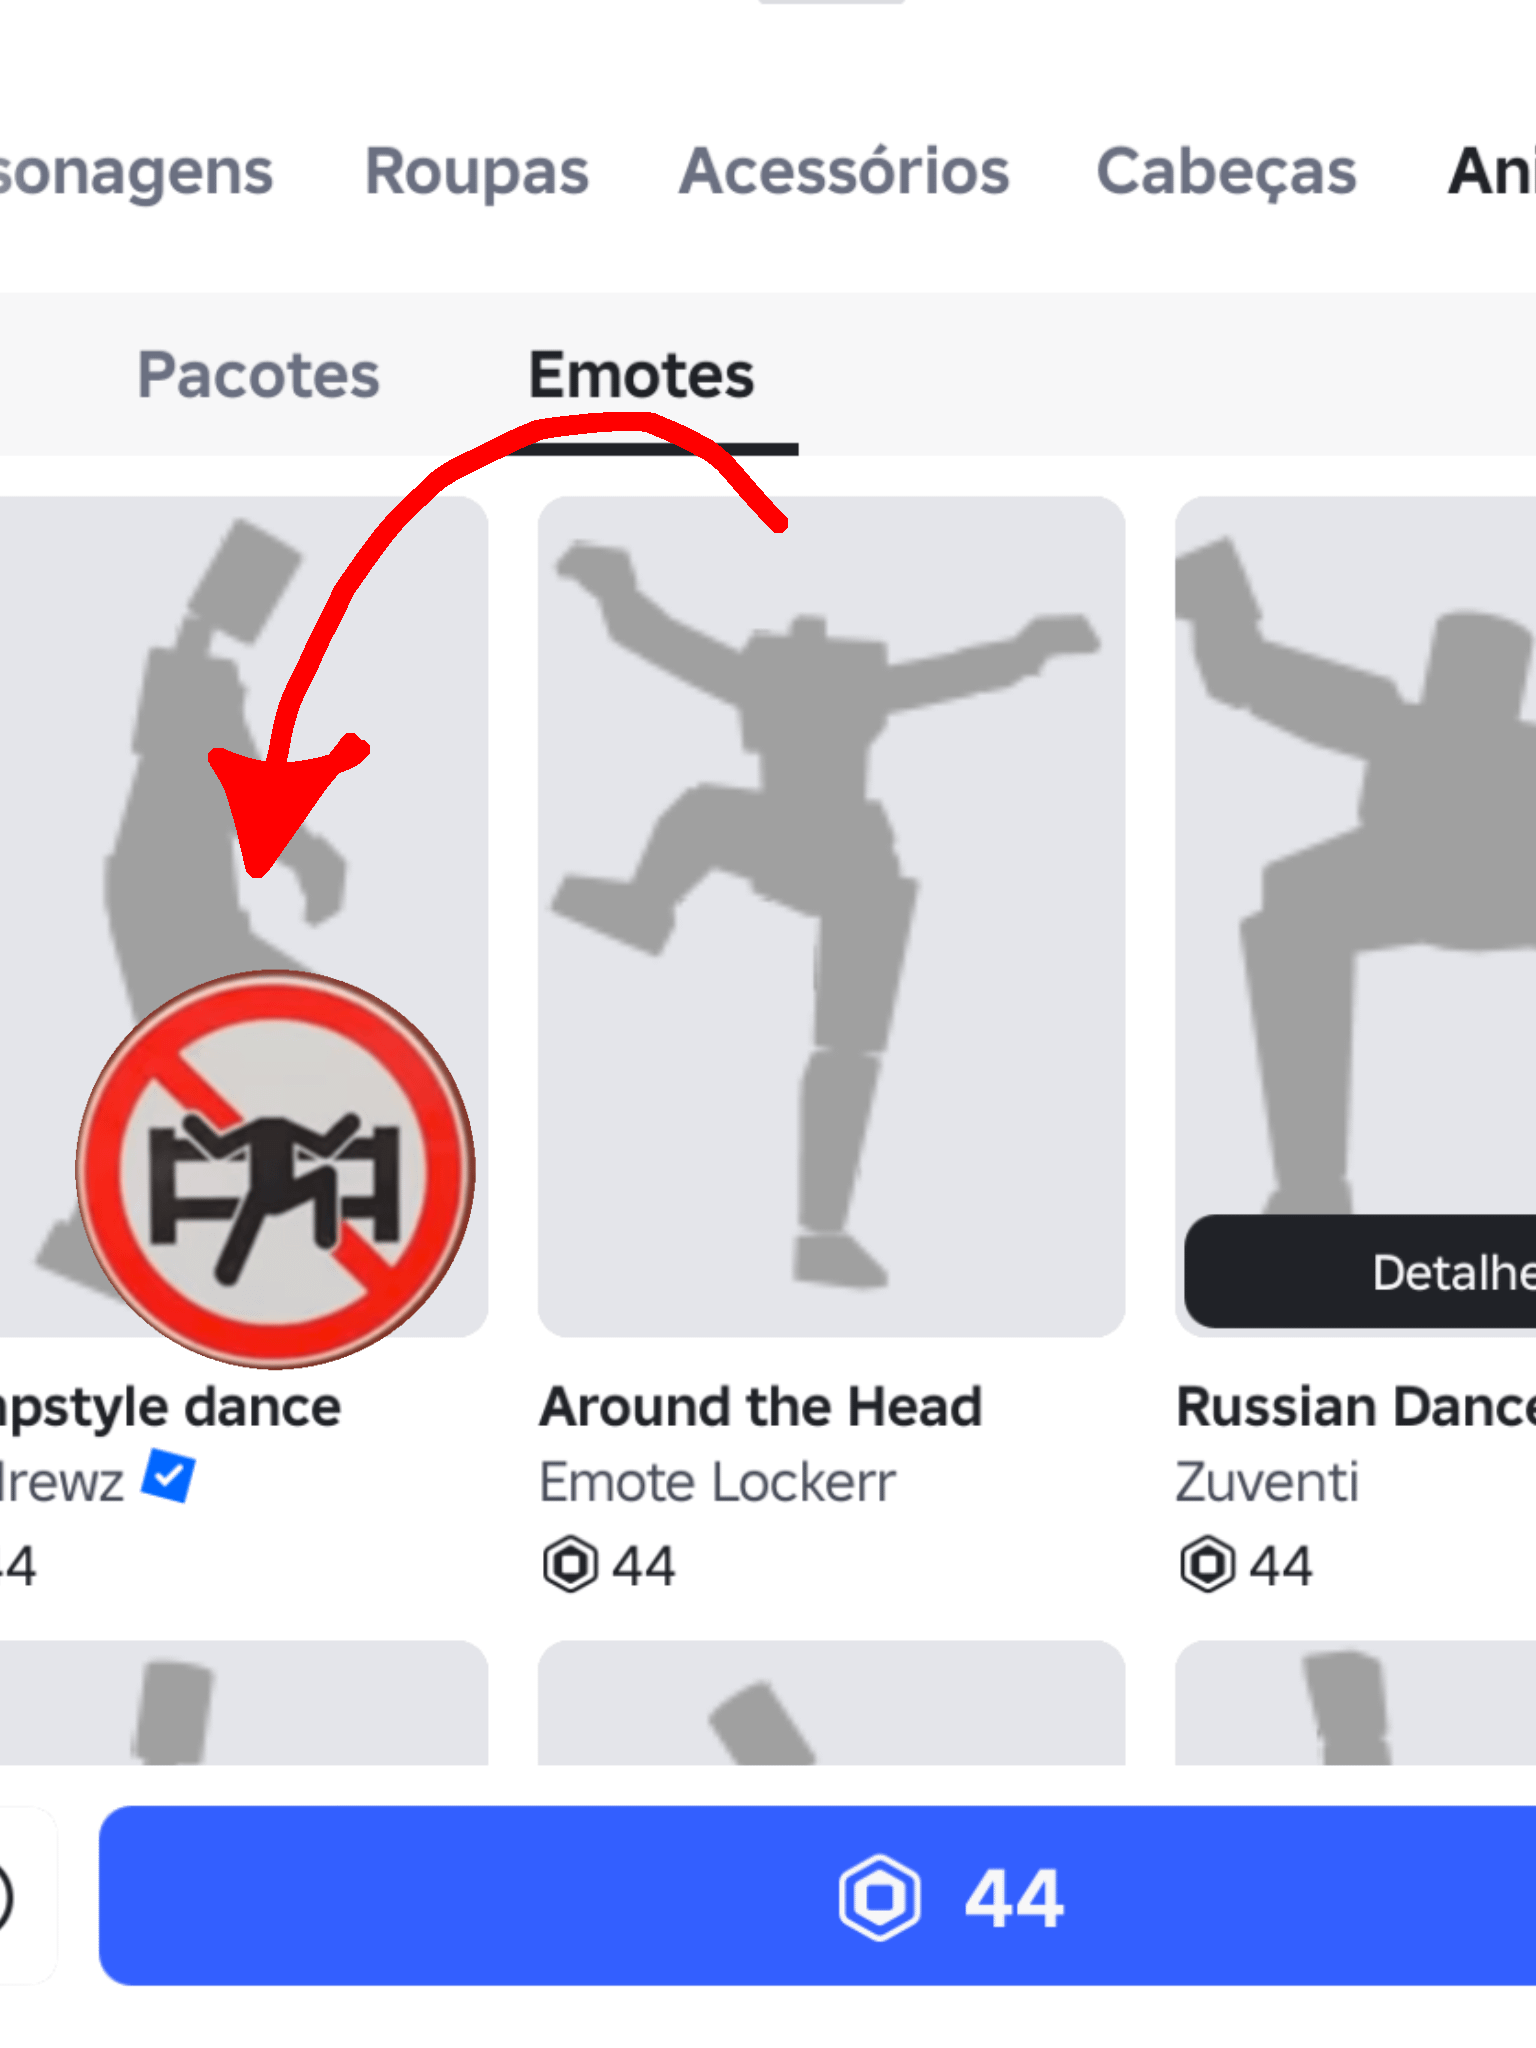
Task: Open the Acessórios tab
Action: [844, 172]
